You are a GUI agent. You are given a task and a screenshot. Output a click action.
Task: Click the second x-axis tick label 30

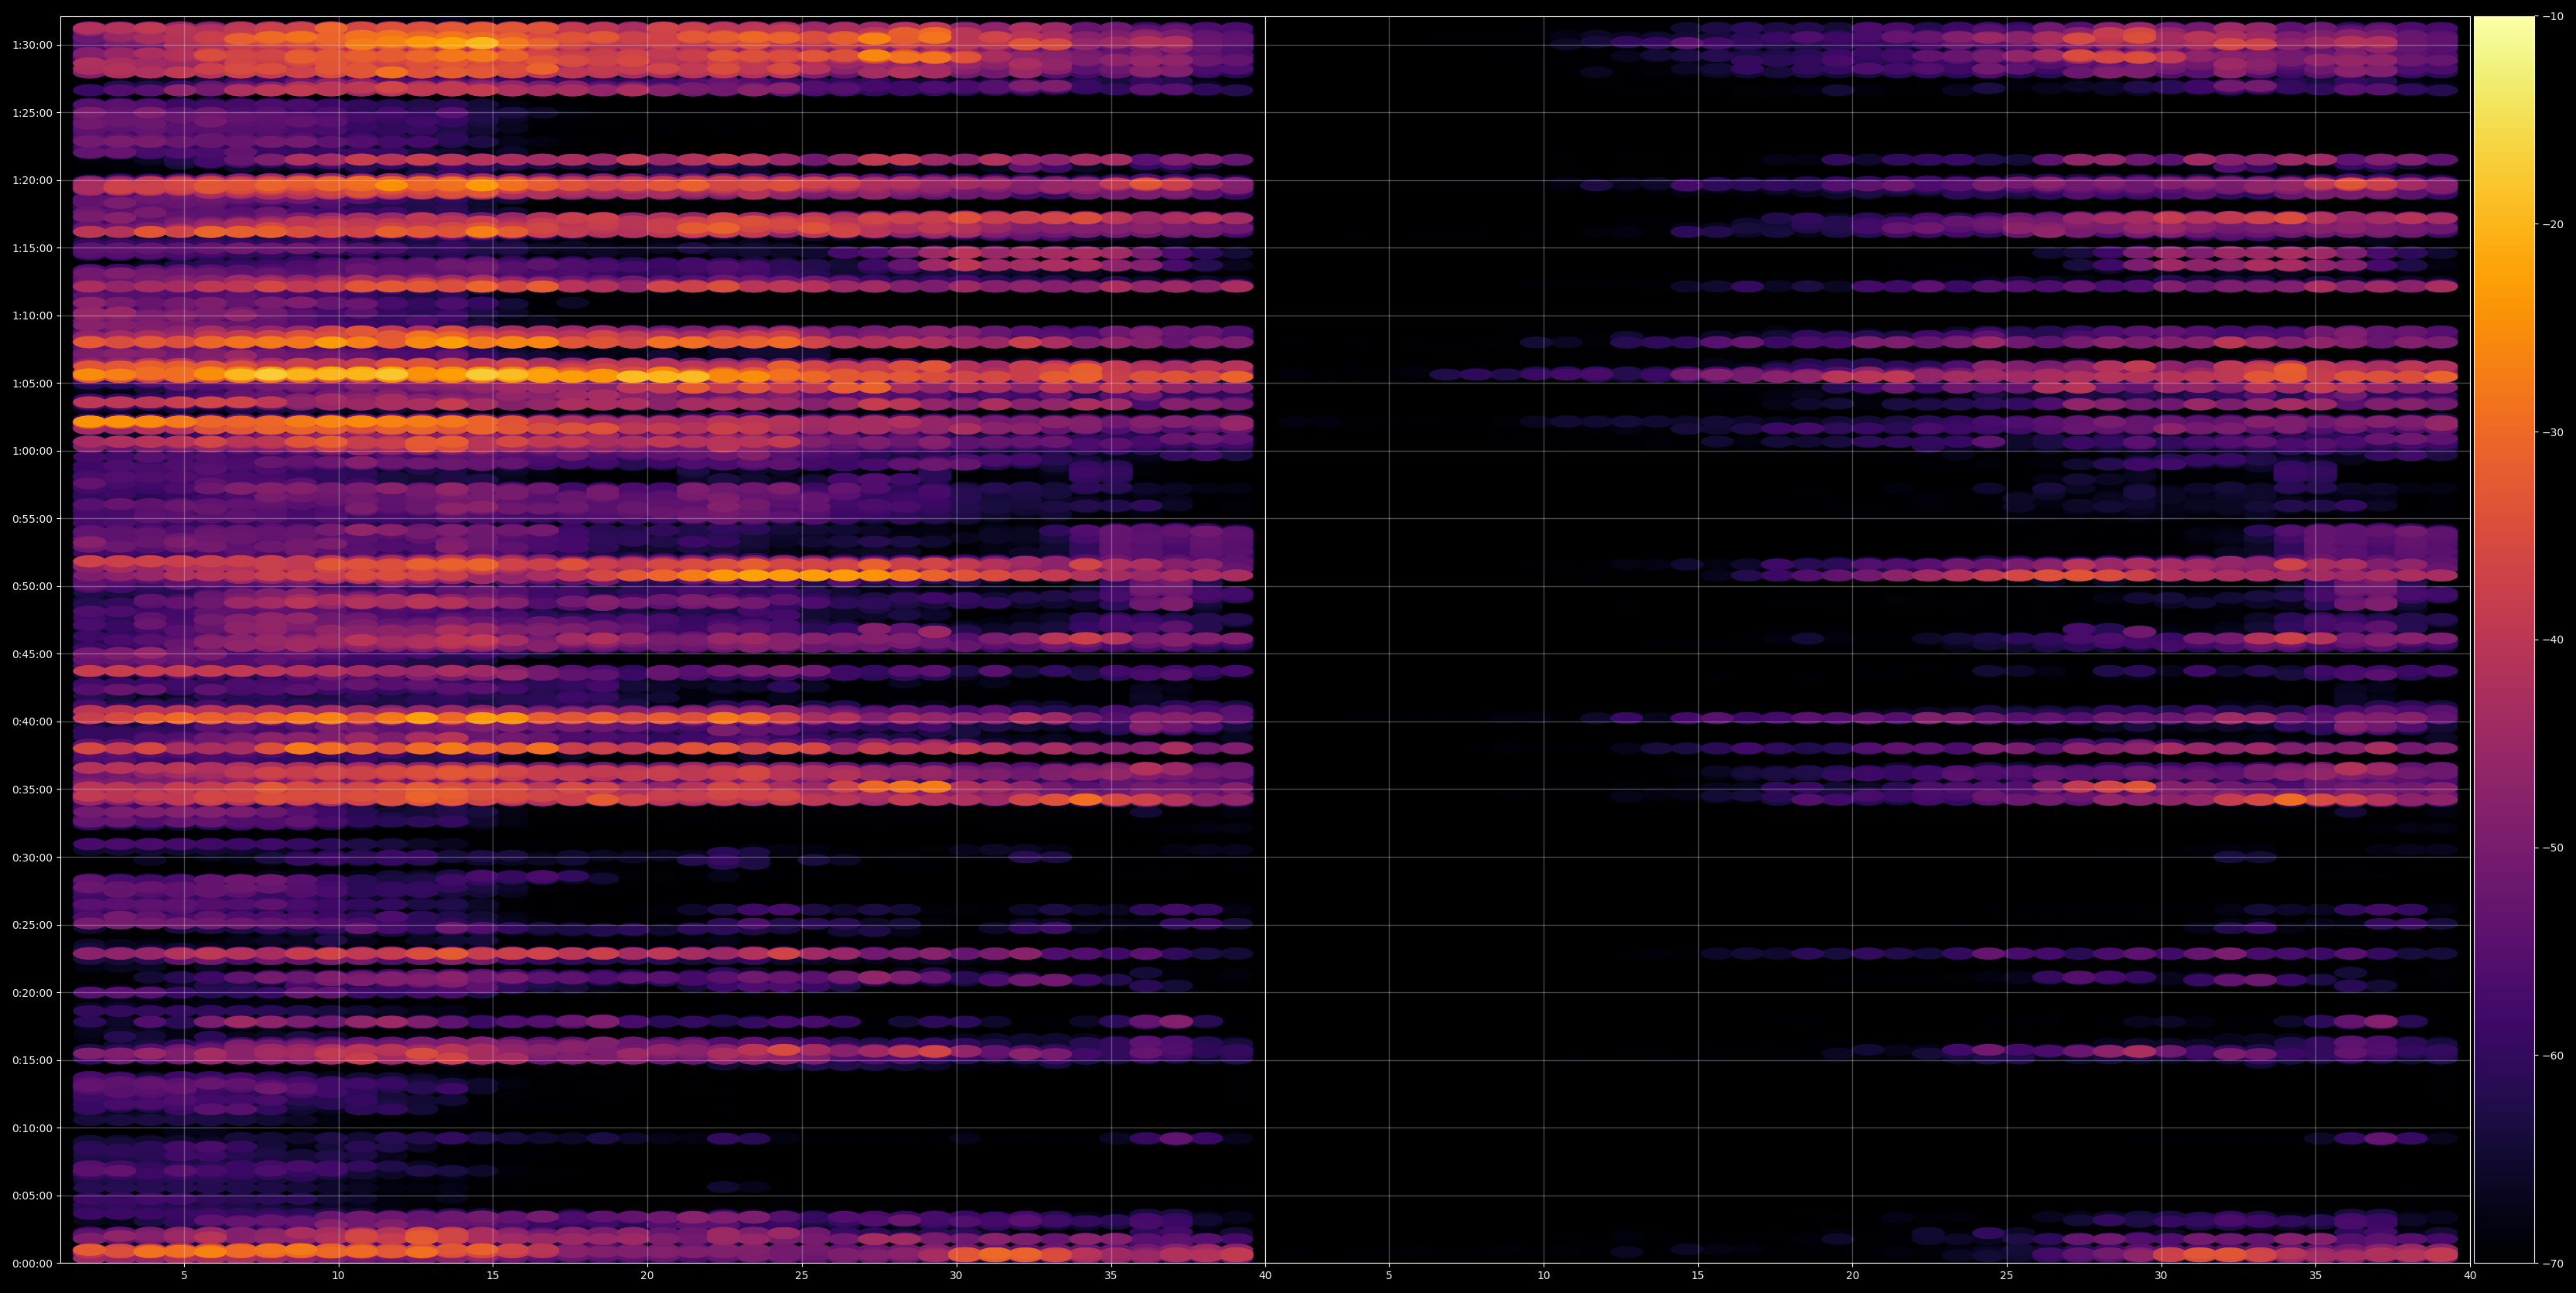[2161, 1276]
